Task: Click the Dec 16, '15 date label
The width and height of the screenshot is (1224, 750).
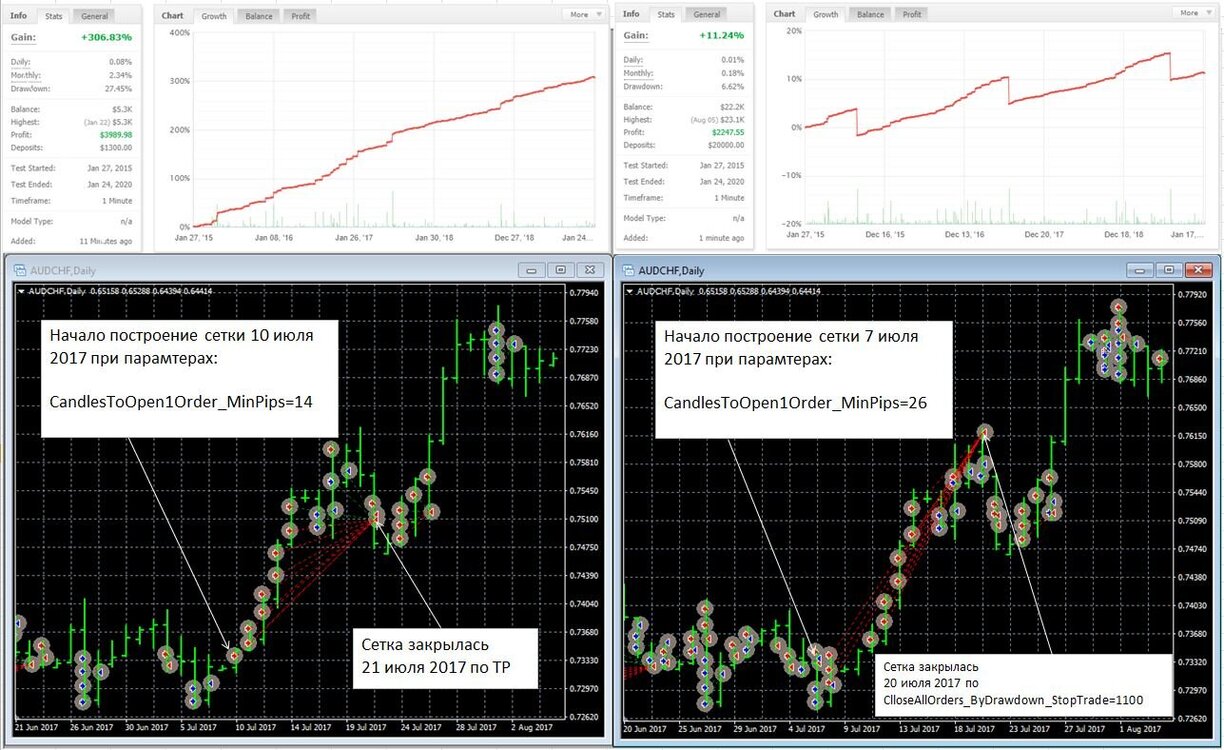Action: pos(885,234)
